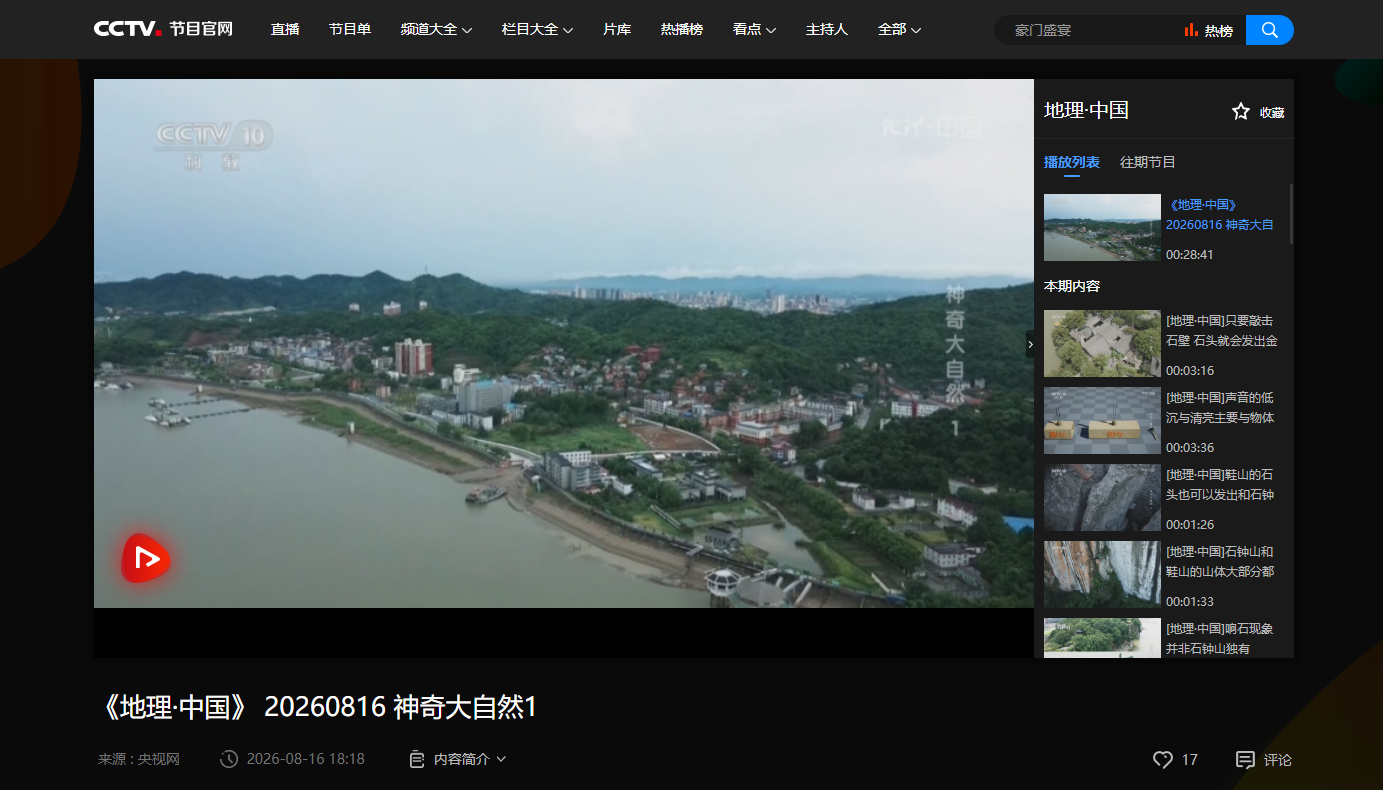Expand the 看点 menu
This screenshot has height=790, width=1383.
(x=754, y=29)
